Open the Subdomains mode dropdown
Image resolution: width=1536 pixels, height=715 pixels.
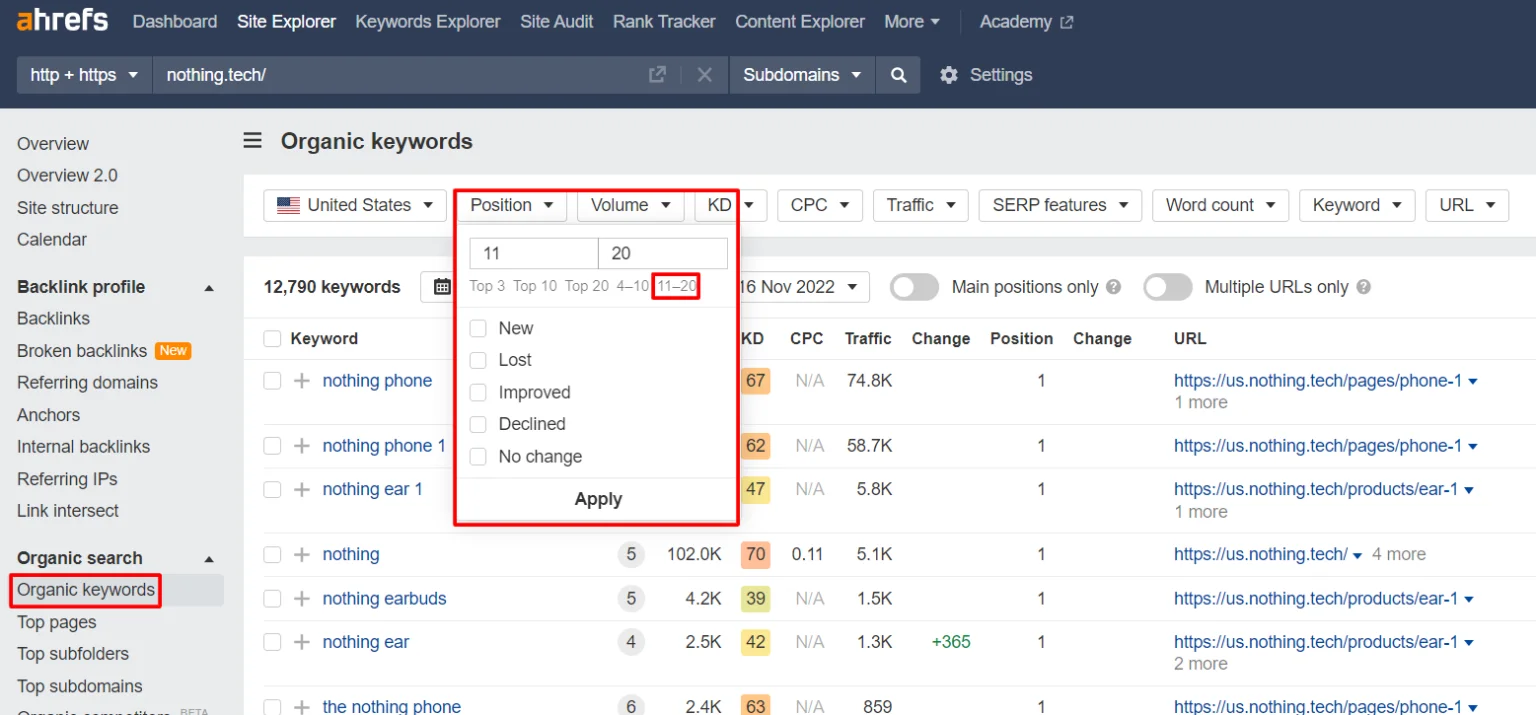[x=802, y=75]
